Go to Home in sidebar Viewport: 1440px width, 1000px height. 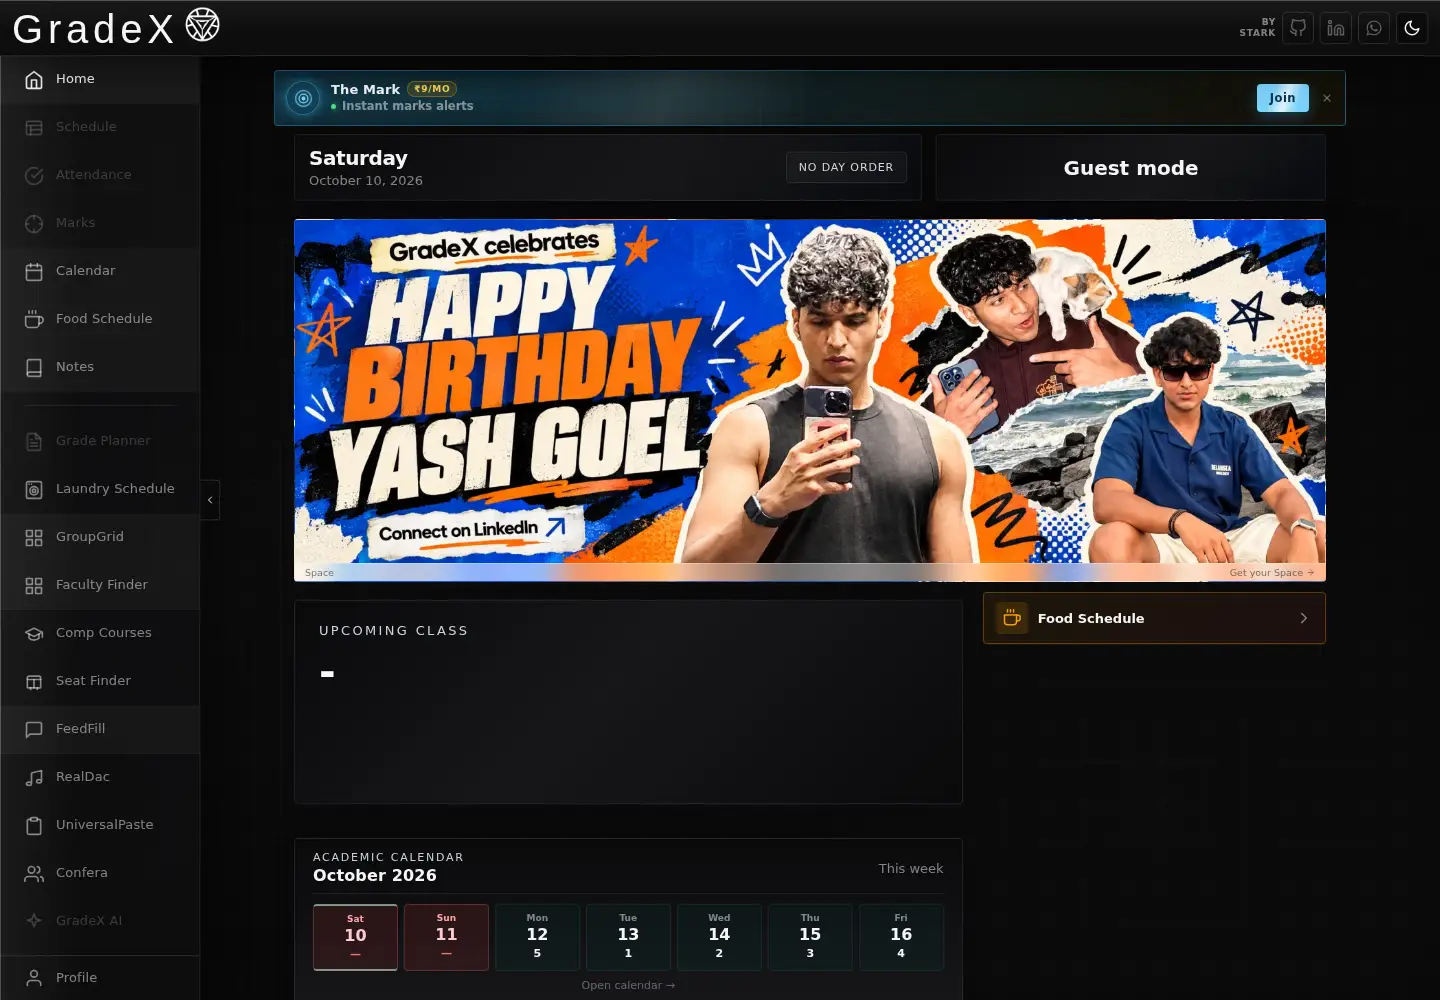click(x=100, y=79)
